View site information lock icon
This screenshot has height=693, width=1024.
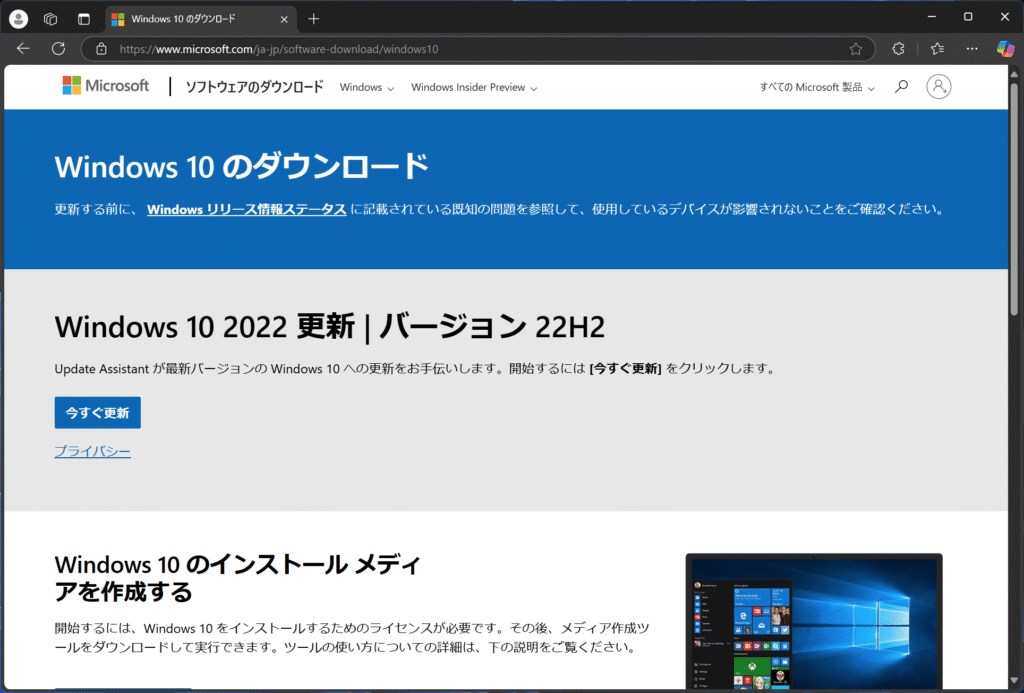click(x=101, y=49)
